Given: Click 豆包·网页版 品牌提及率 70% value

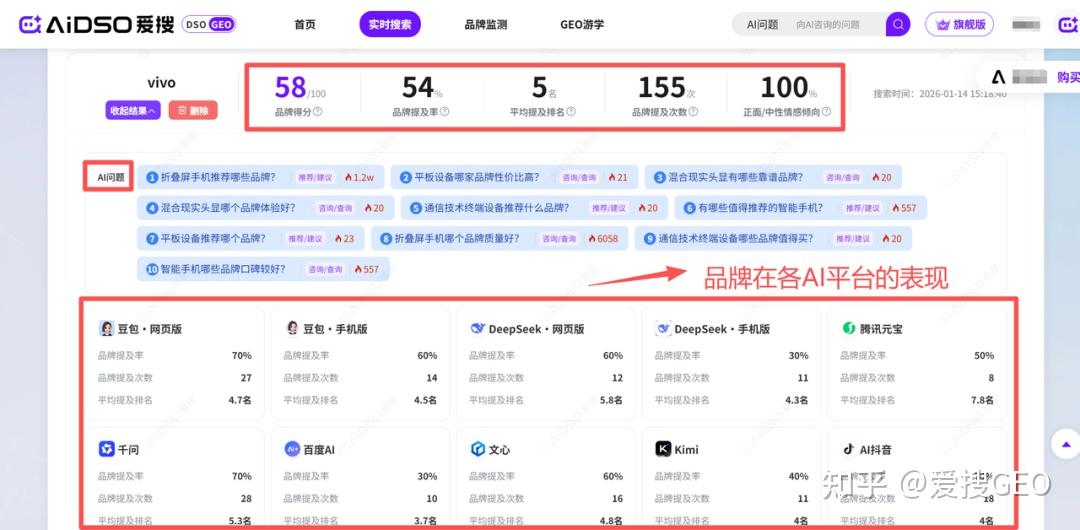Looking at the screenshot, I should coord(242,356).
